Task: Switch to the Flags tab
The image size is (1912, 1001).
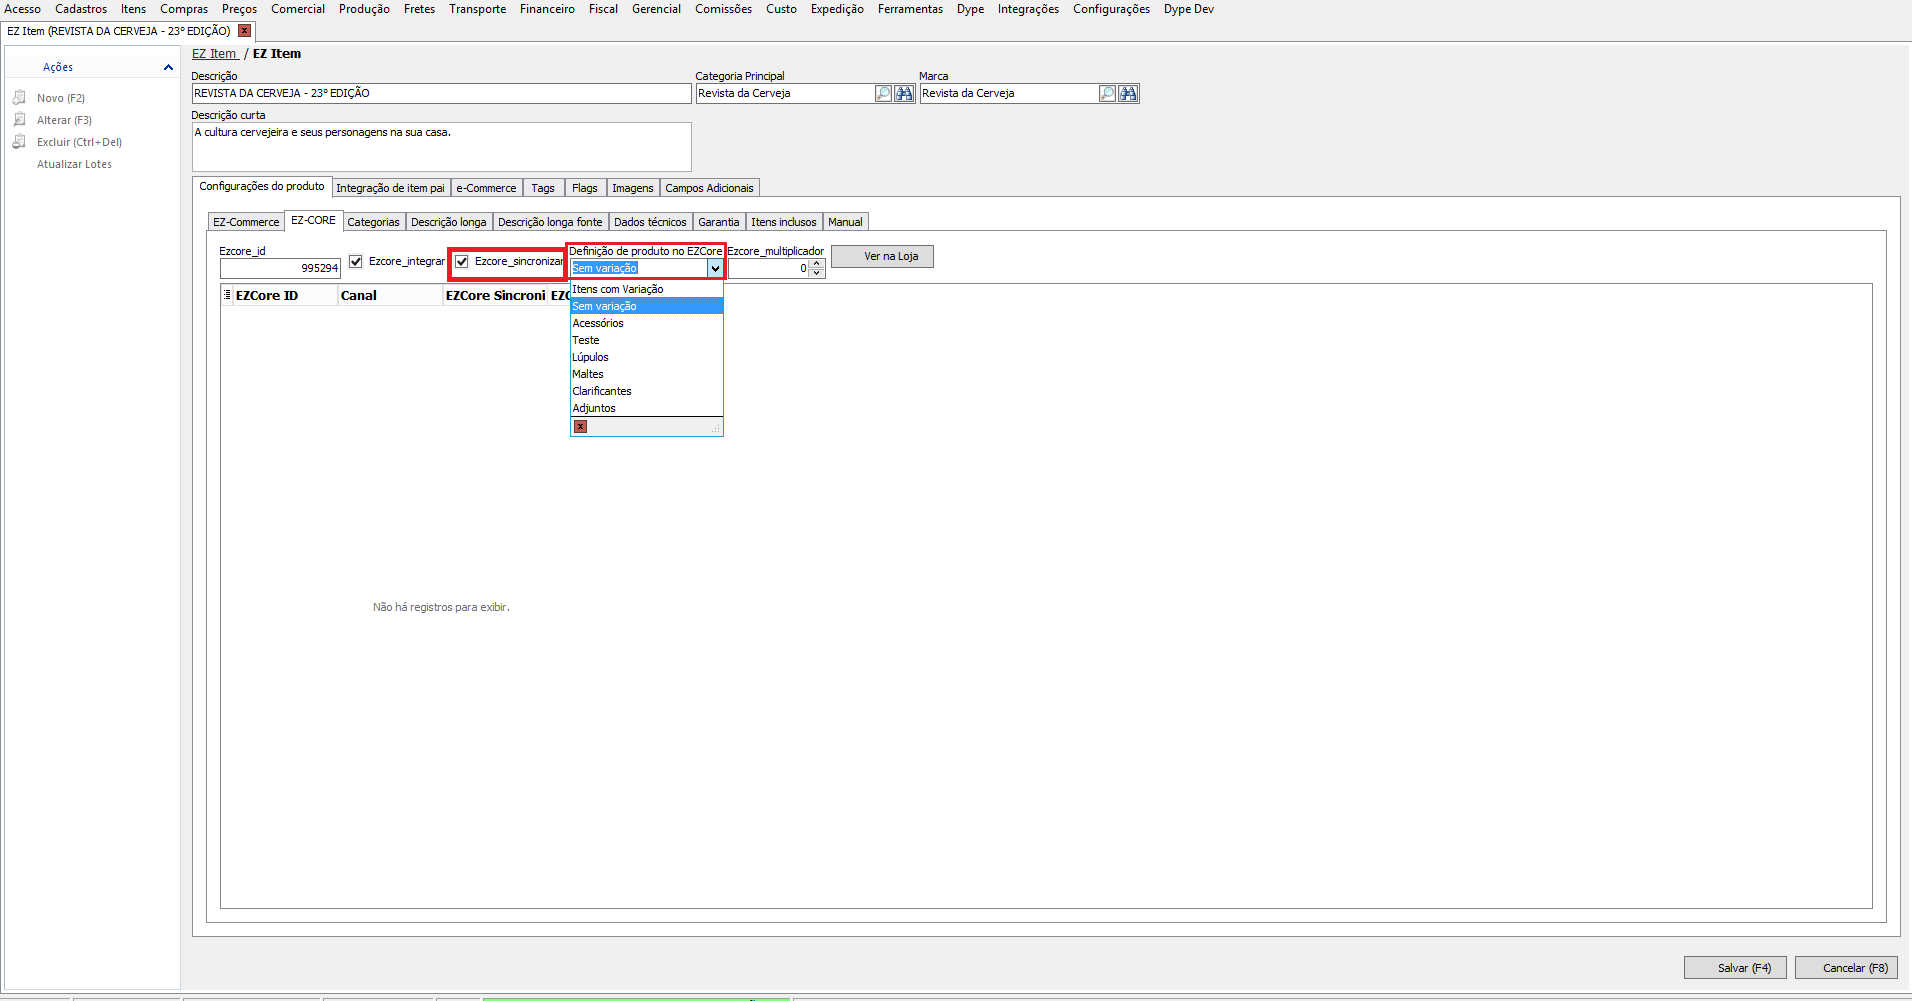Action: 585,188
